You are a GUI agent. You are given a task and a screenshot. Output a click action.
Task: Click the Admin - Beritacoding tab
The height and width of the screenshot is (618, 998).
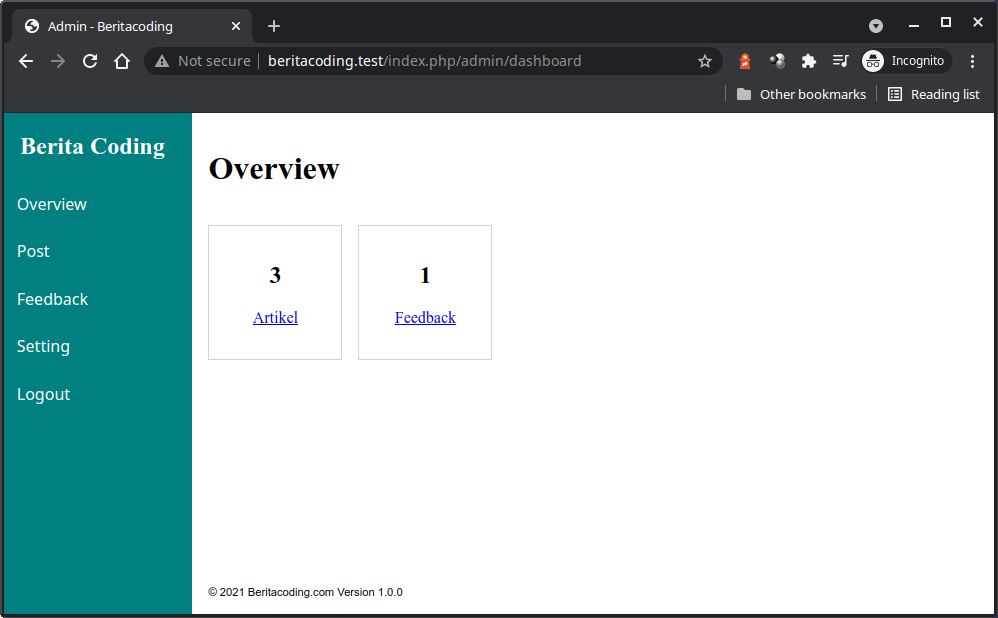120,25
